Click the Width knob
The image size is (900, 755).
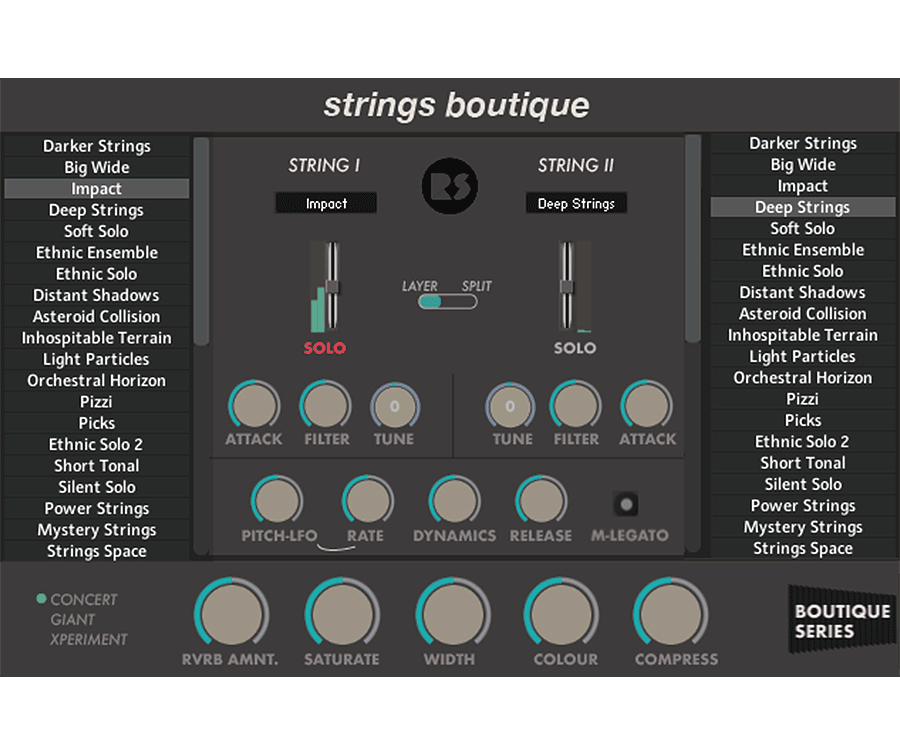click(453, 614)
